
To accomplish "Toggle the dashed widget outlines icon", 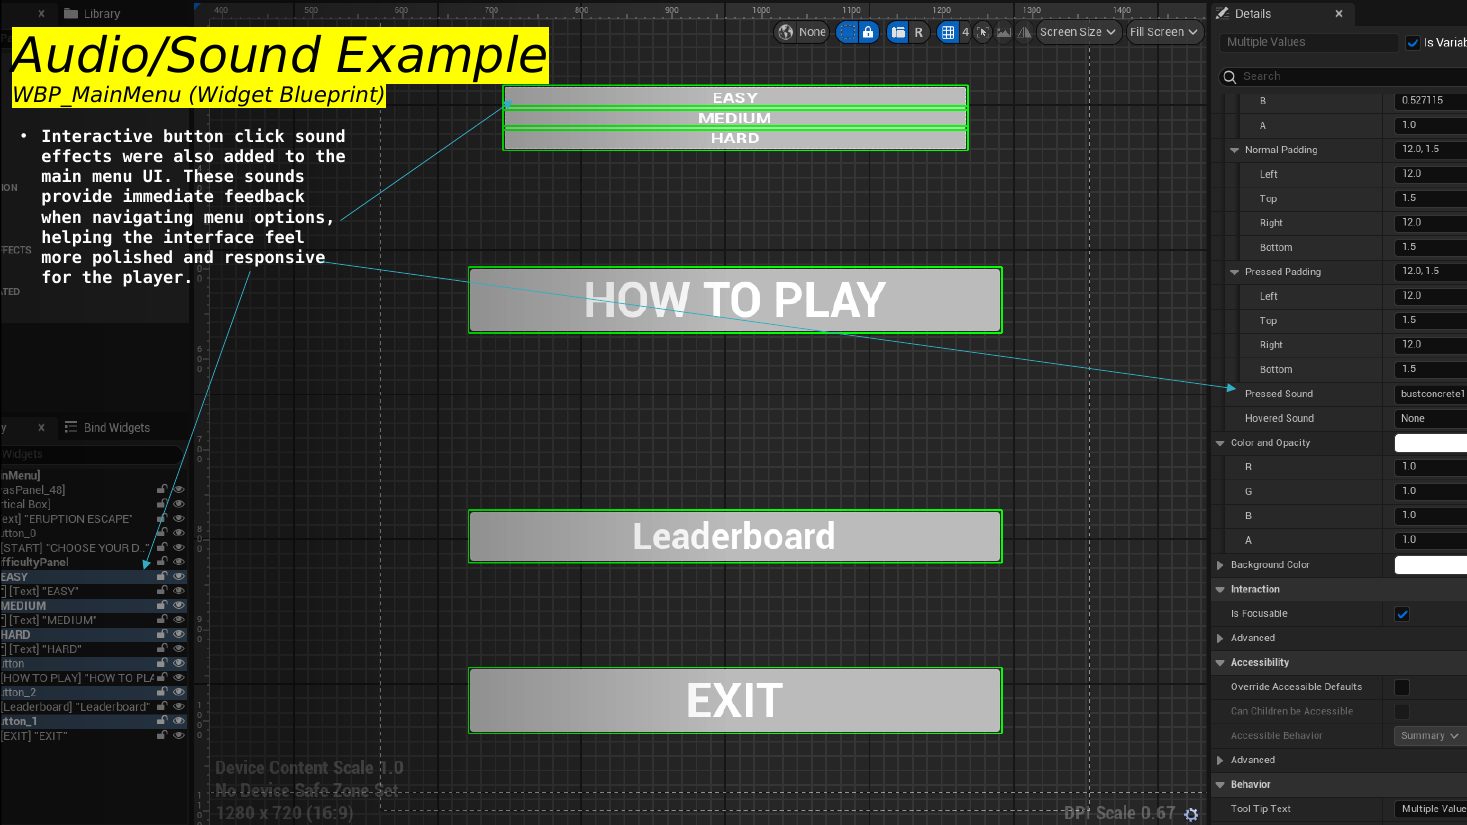I will coord(847,32).
